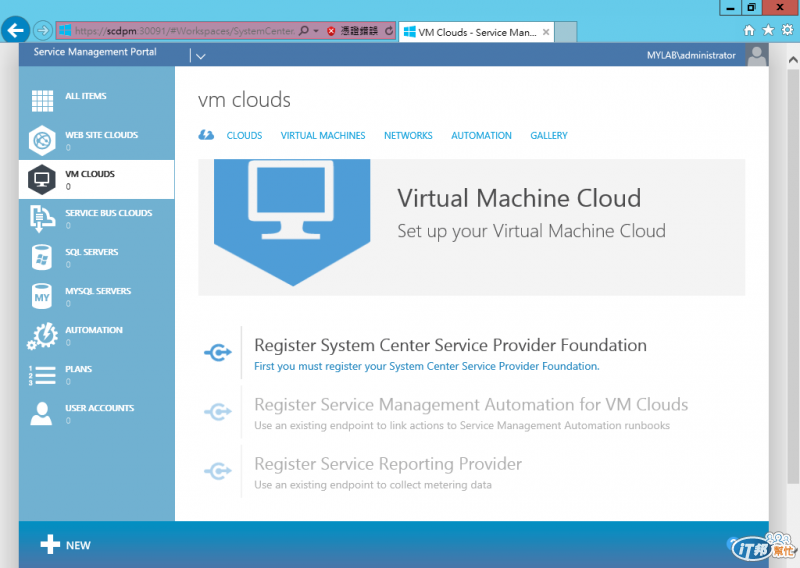Select SQL SERVERS label in sidebar
This screenshot has width=800, height=568.
pos(91,252)
